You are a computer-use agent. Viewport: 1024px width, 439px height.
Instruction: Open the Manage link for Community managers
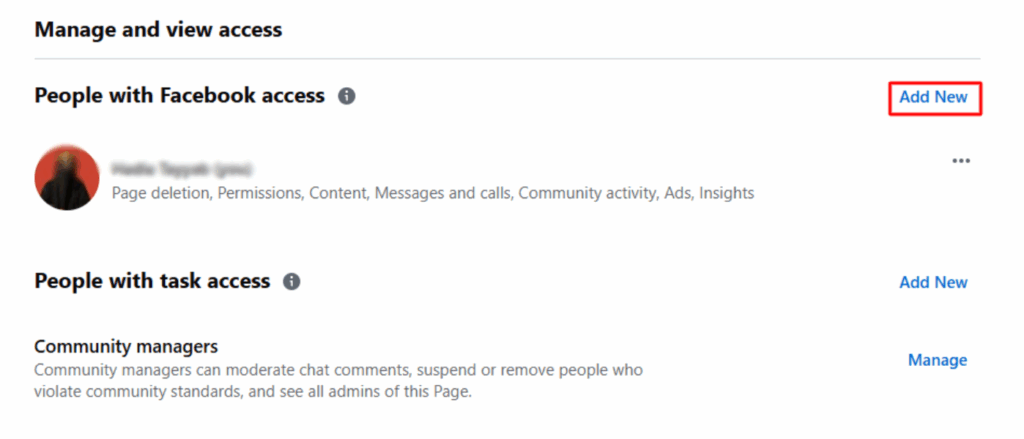(937, 360)
